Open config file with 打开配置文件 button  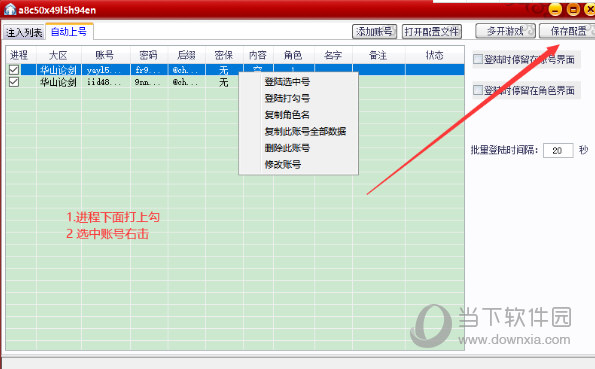[431, 32]
